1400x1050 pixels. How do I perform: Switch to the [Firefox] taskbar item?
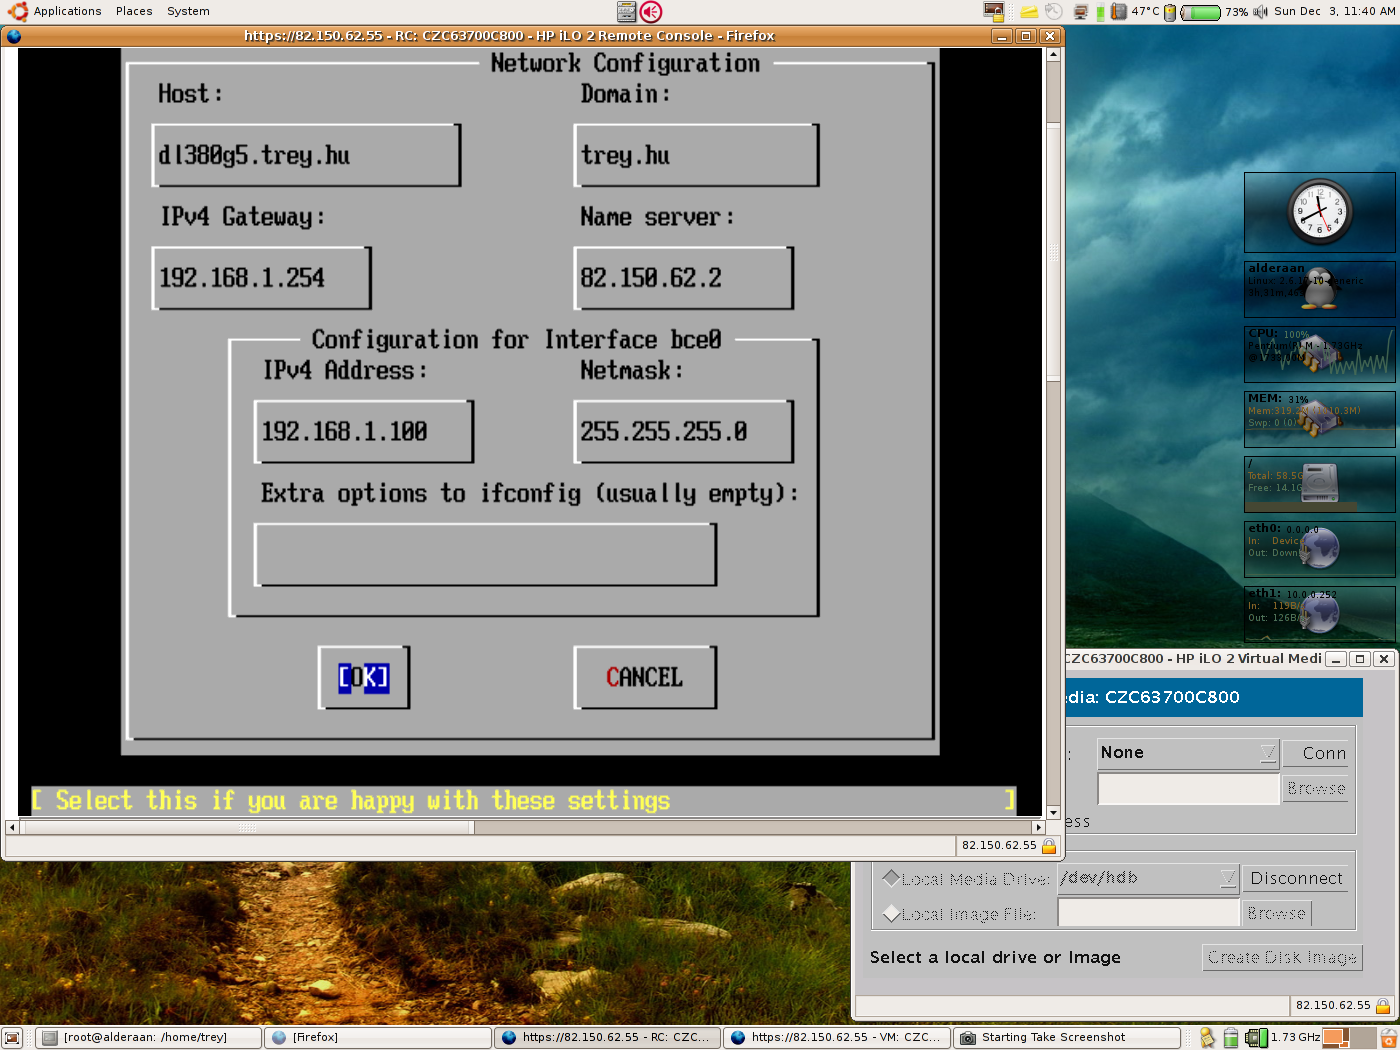(379, 1038)
